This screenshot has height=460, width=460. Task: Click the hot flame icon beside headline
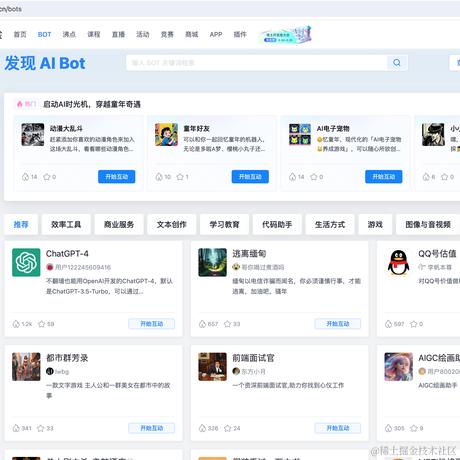click(20, 104)
